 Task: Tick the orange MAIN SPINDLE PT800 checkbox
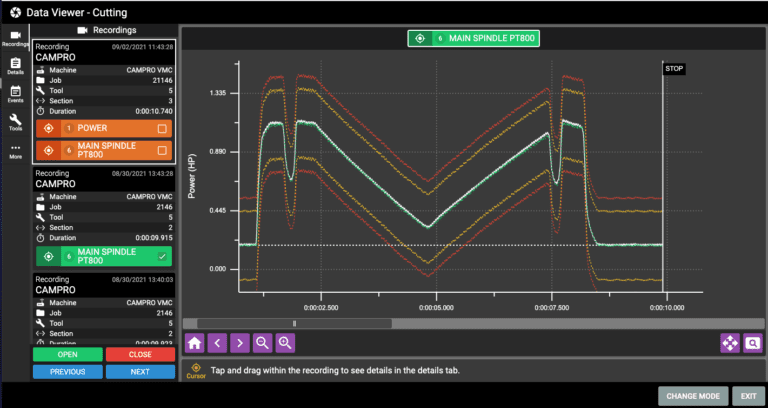162,150
